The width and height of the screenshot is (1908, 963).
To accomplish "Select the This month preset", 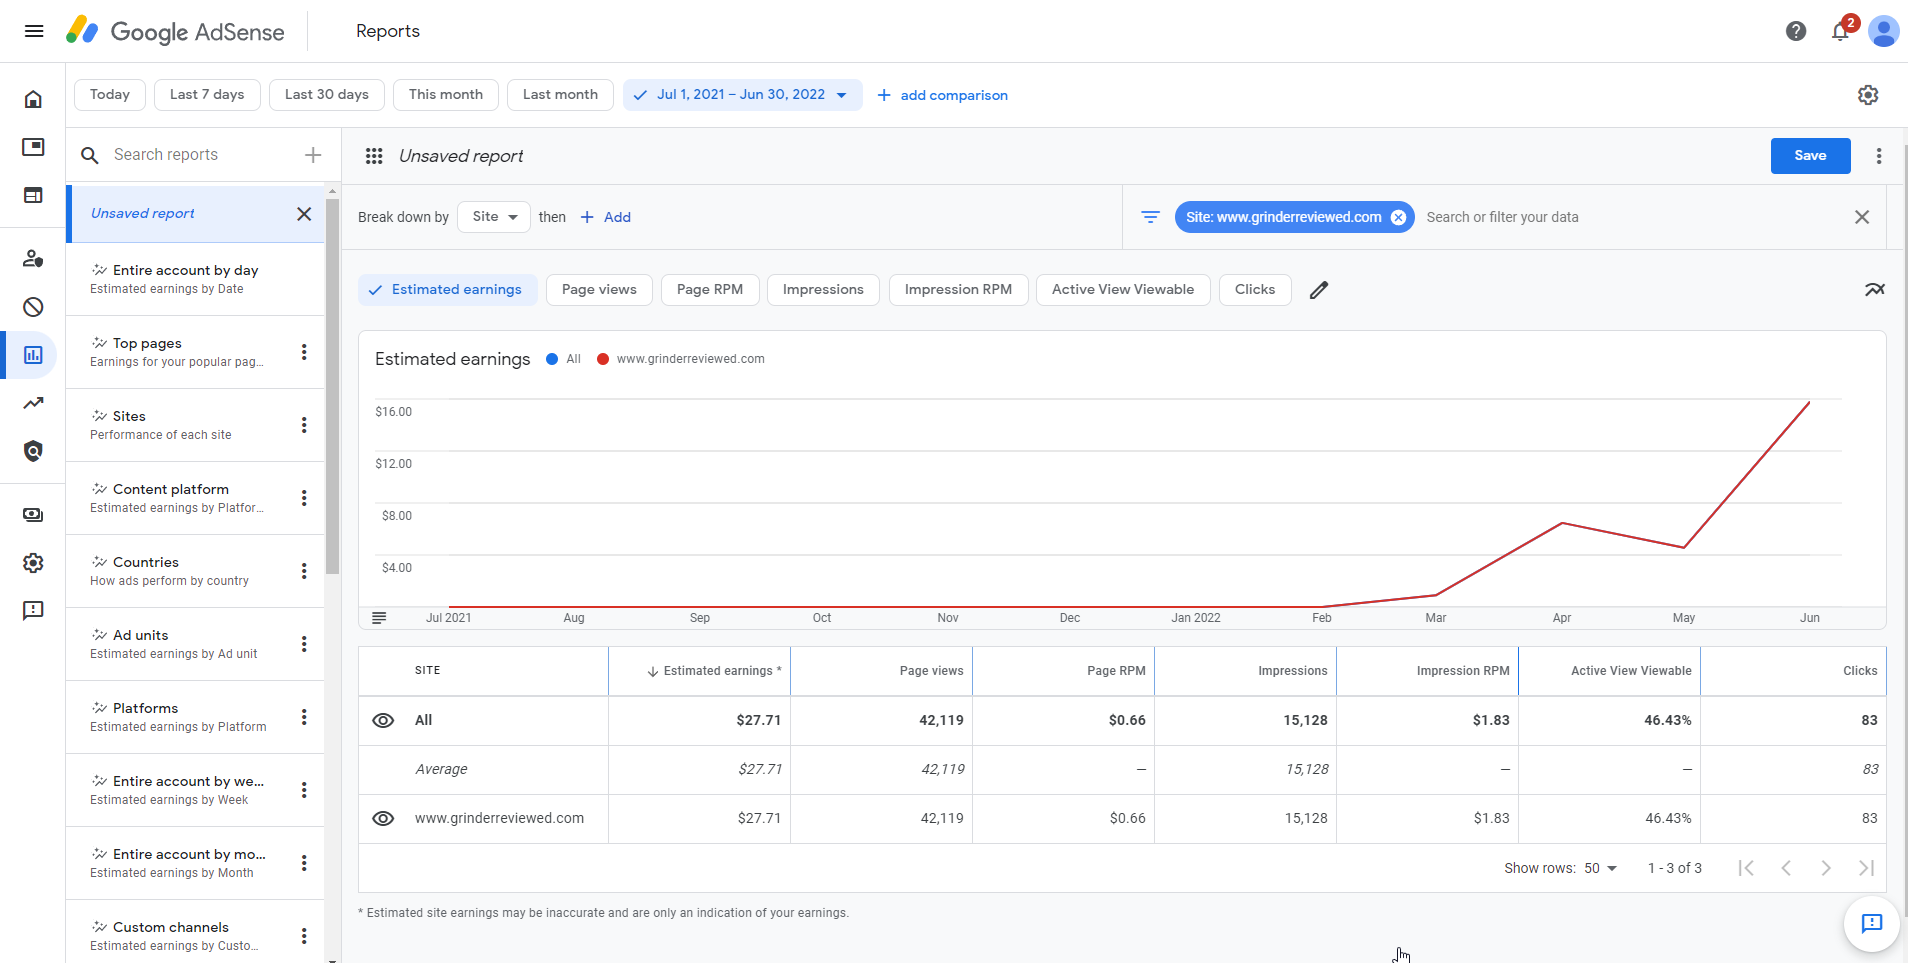I will (x=446, y=95).
